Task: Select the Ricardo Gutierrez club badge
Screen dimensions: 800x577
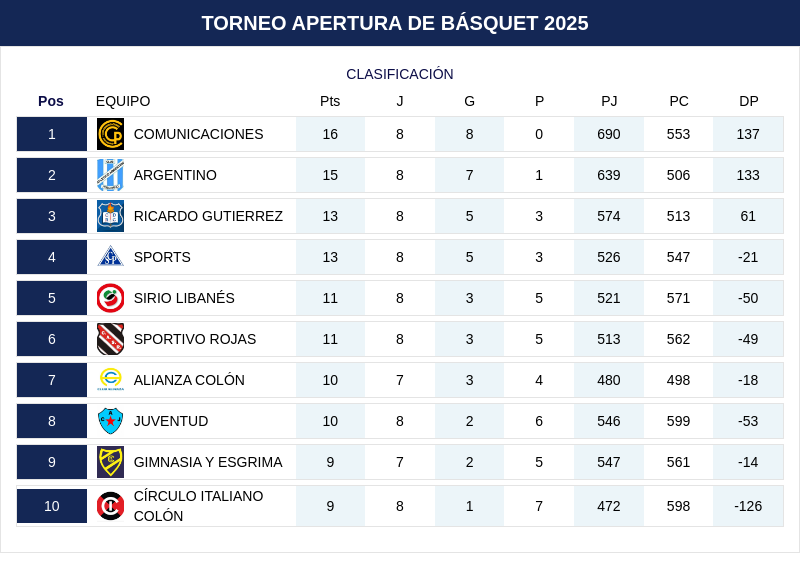Action: (x=110, y=216)
